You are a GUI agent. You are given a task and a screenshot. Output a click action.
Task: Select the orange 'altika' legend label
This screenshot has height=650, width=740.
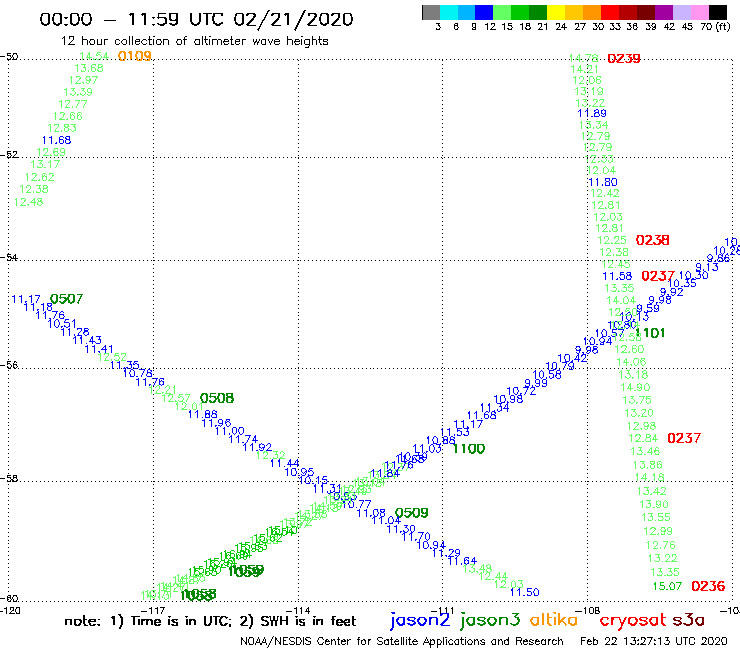point(554,619)
